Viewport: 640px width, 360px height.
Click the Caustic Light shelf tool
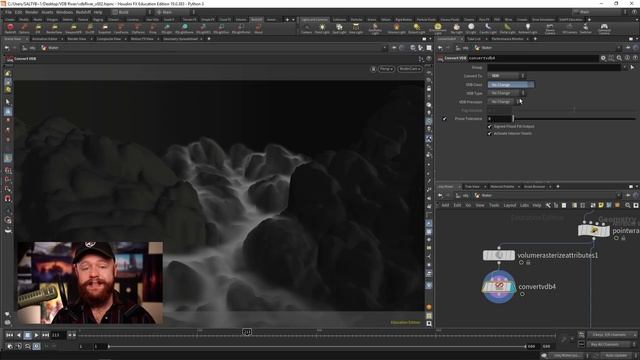pos(487,29)
